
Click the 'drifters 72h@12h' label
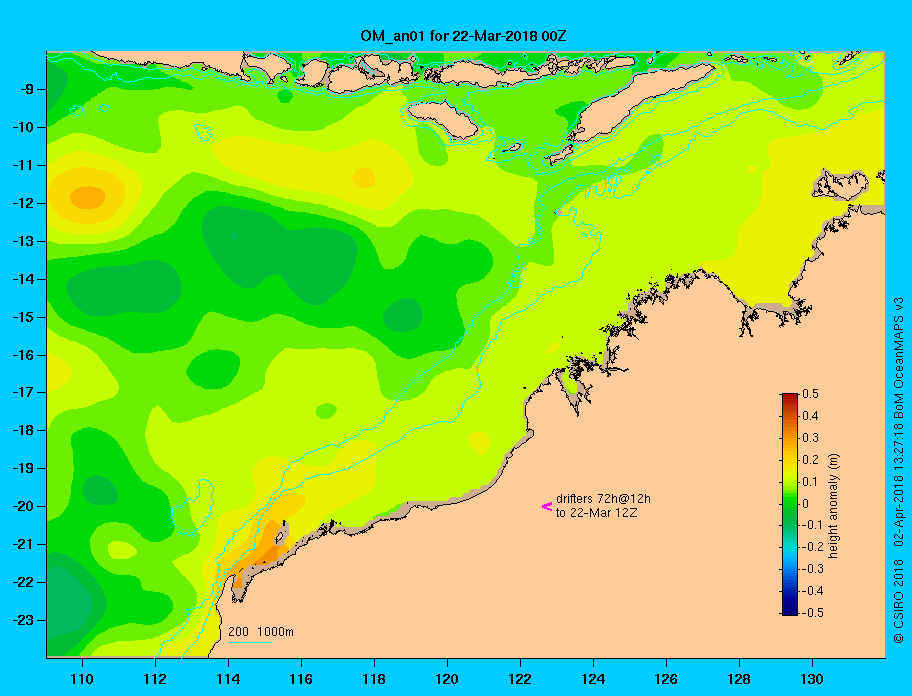click(x=603, y=499)
